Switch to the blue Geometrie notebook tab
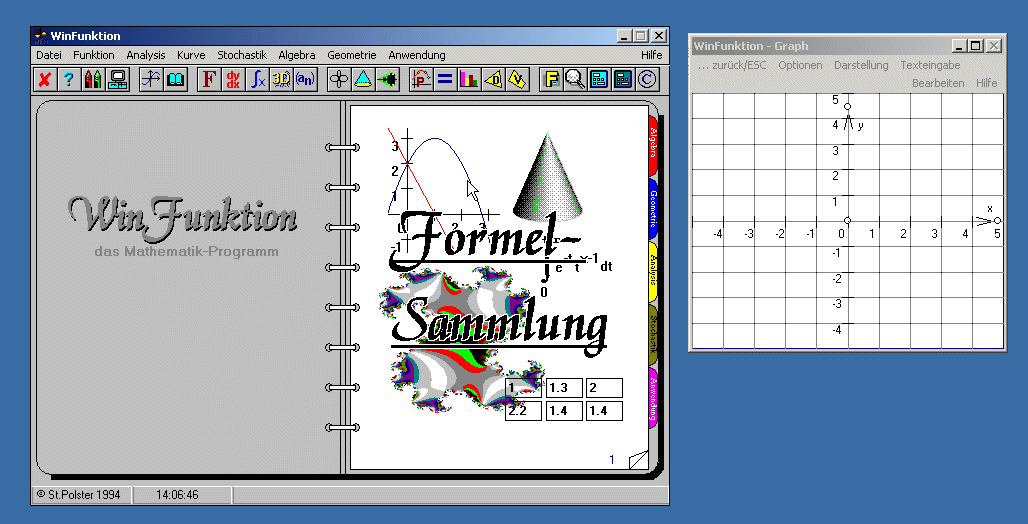1028x524 pixels. tap(653, 209)
